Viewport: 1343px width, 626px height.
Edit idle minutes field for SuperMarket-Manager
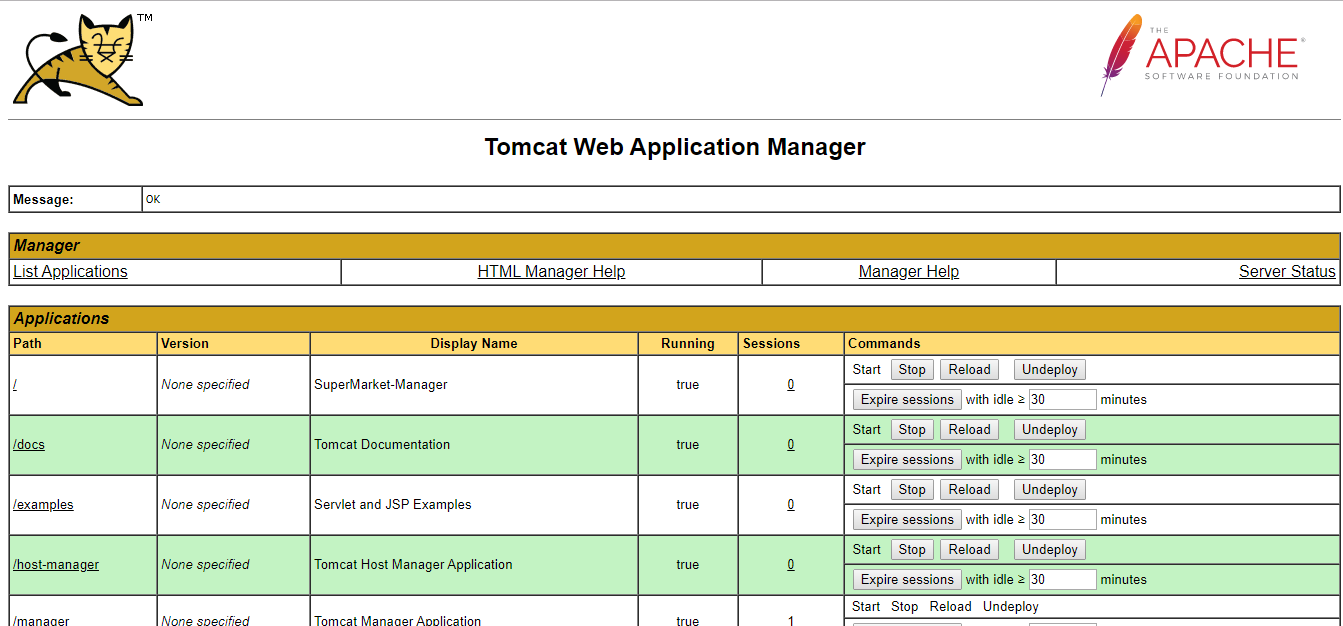pyautogui.click(x=1063, y=400)
